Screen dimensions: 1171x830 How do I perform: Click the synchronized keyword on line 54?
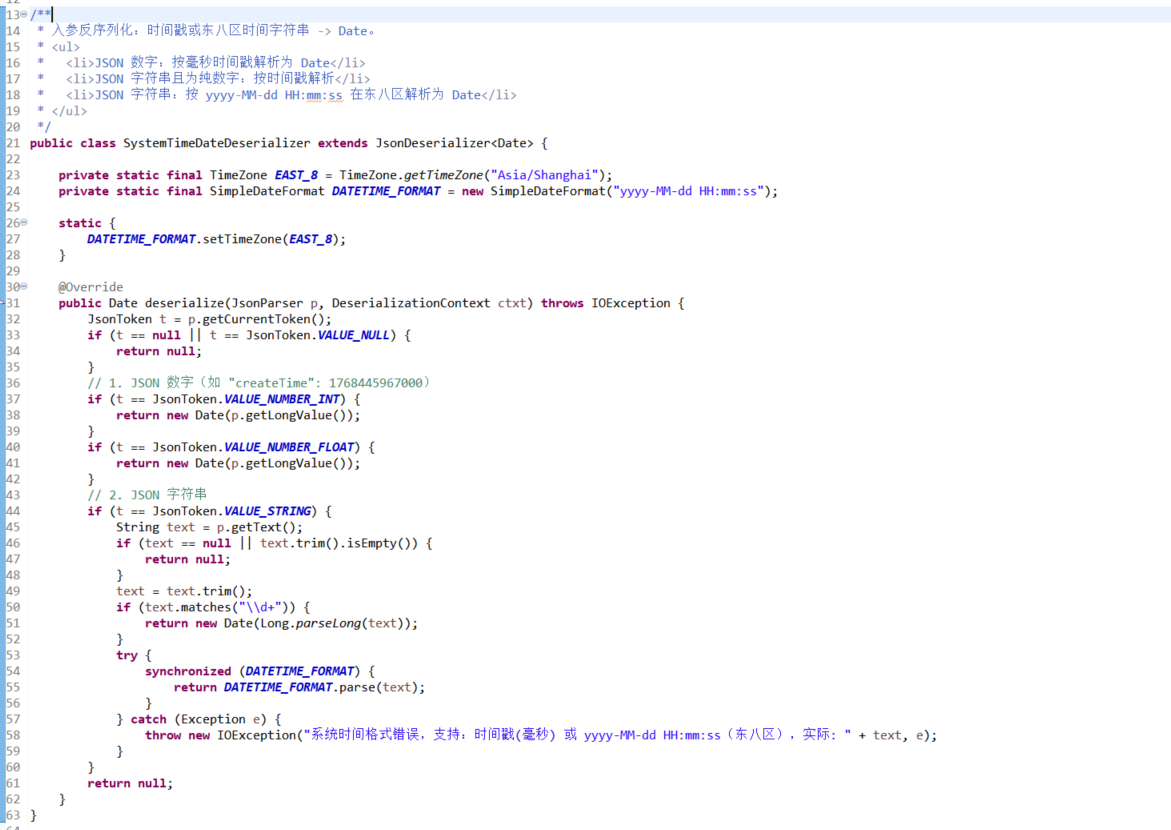click(188, 671)
